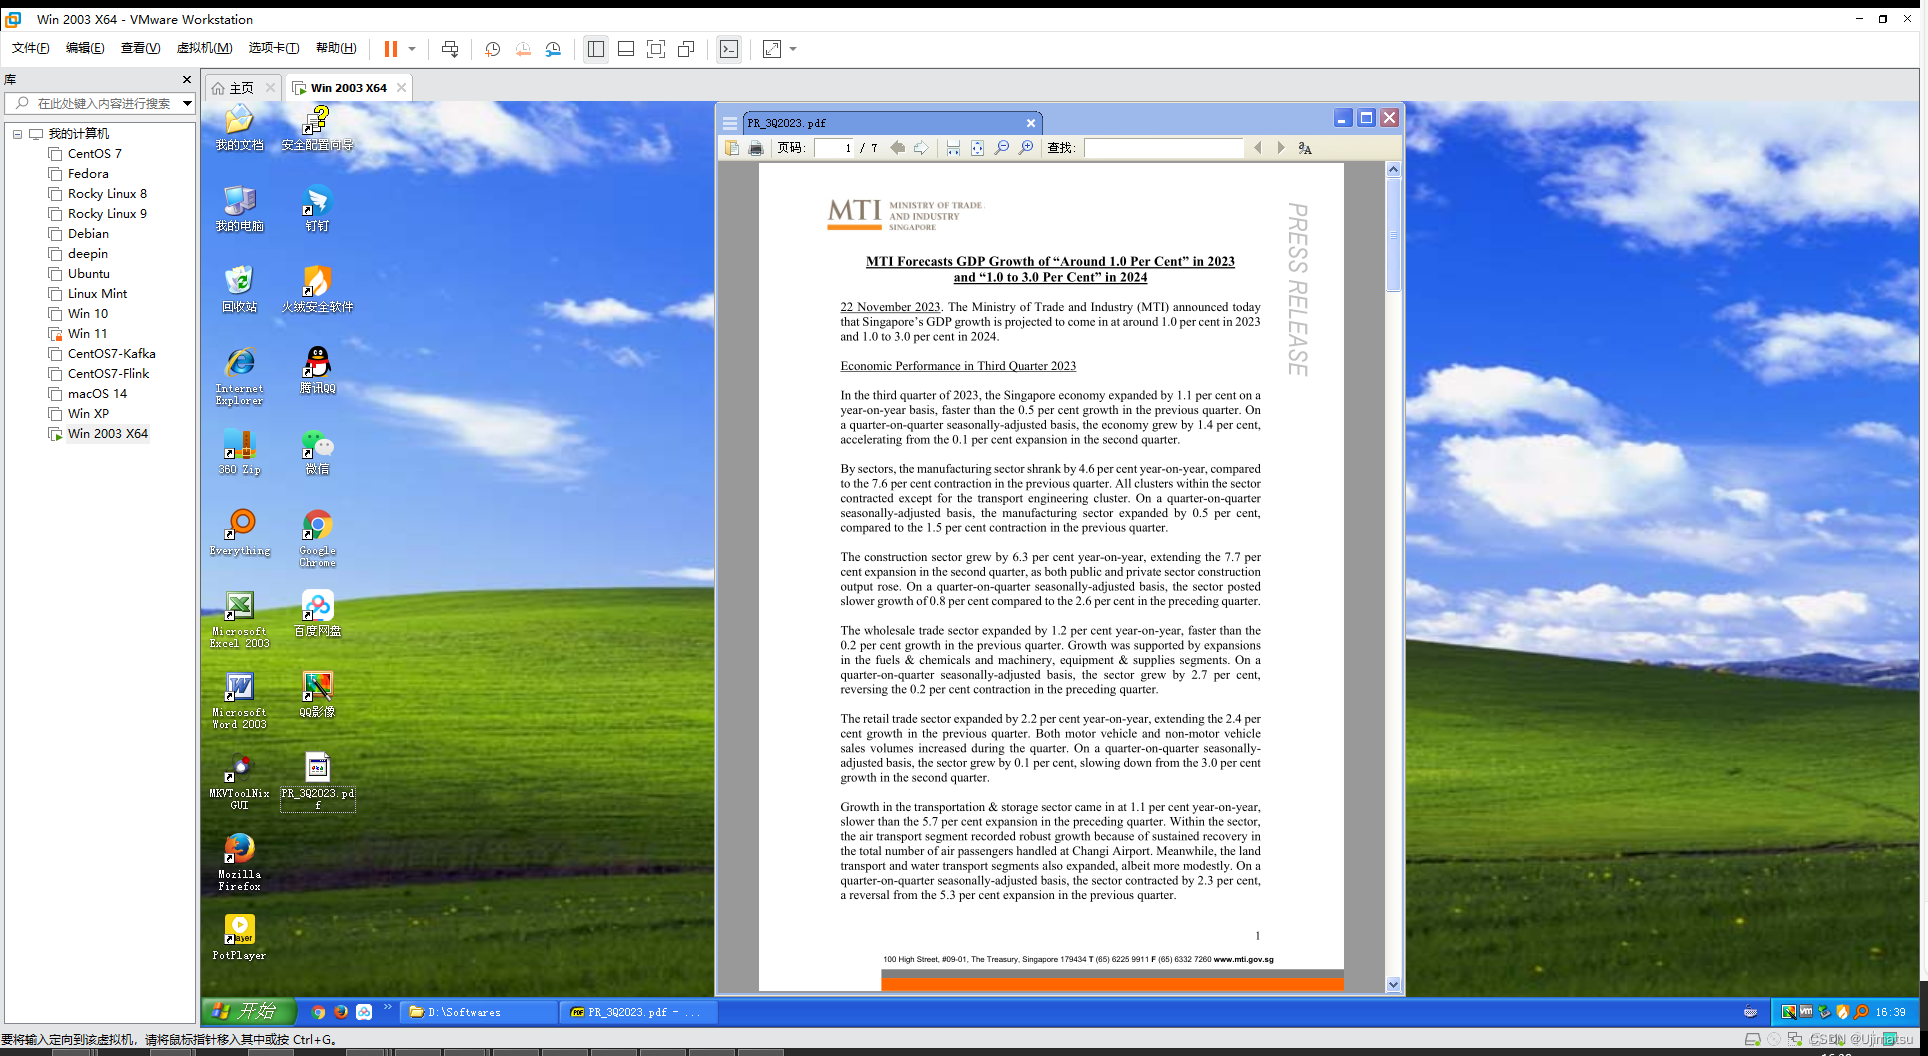Zoom out using the minus magnifier icon
The height and width of the screenshot is (1056, 1928).
coord(1002,148)
